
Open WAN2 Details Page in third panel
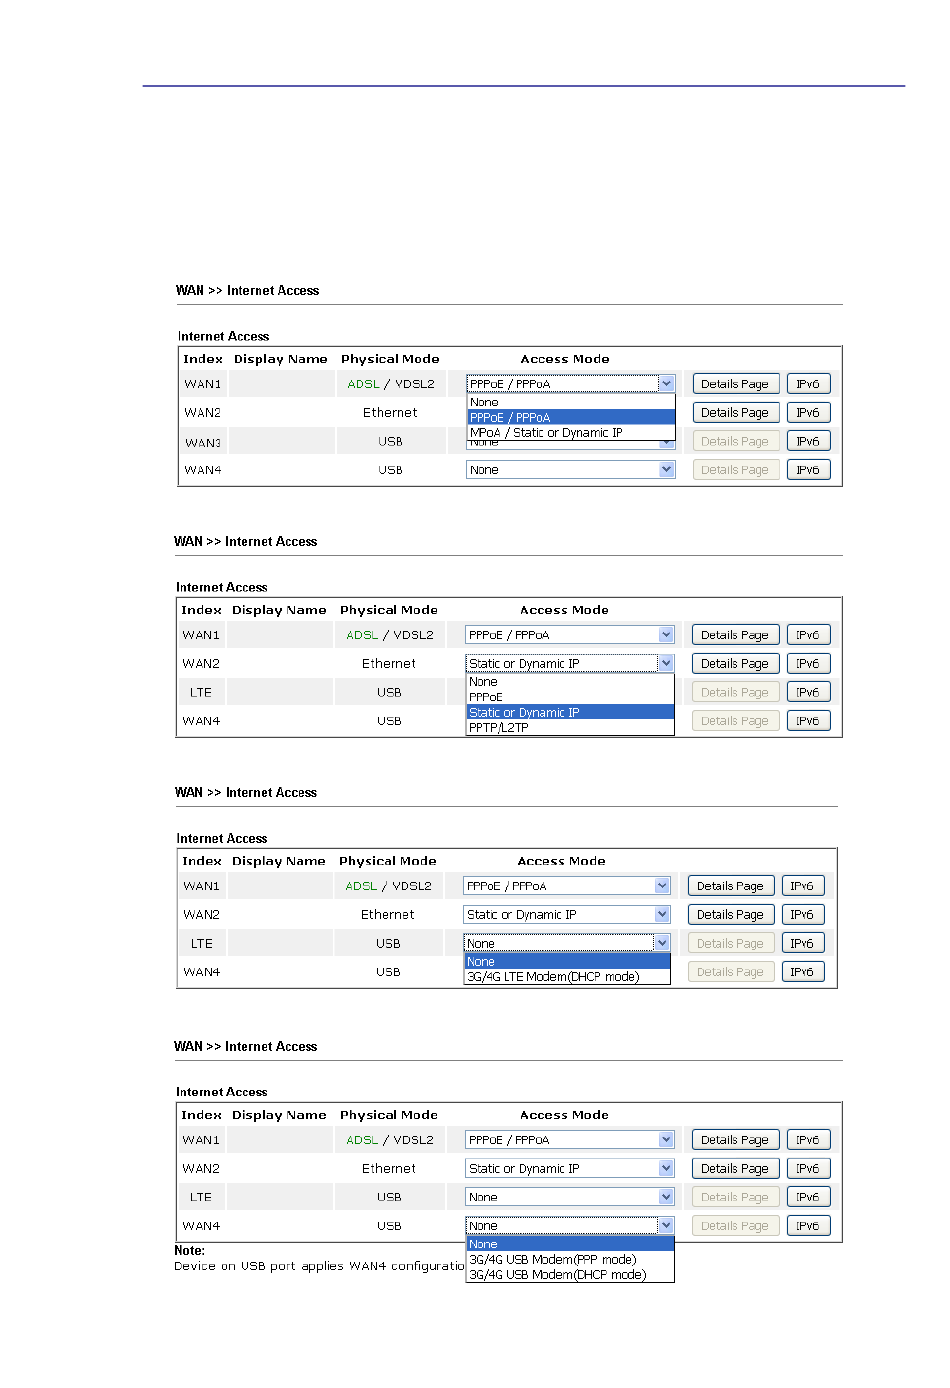[731, 914]
